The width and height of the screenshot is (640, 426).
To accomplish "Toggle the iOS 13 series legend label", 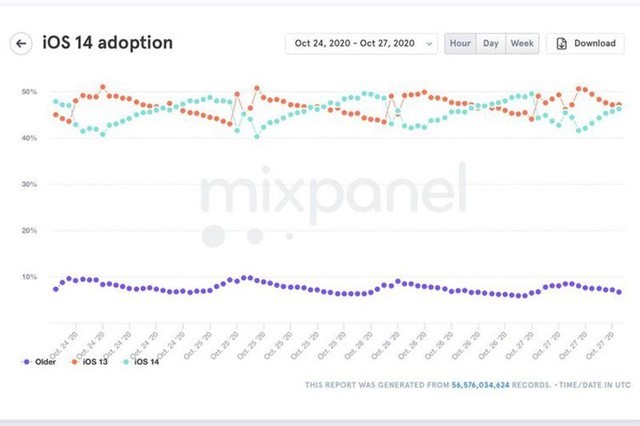I will pyautogui.click(x=95, y=362).
